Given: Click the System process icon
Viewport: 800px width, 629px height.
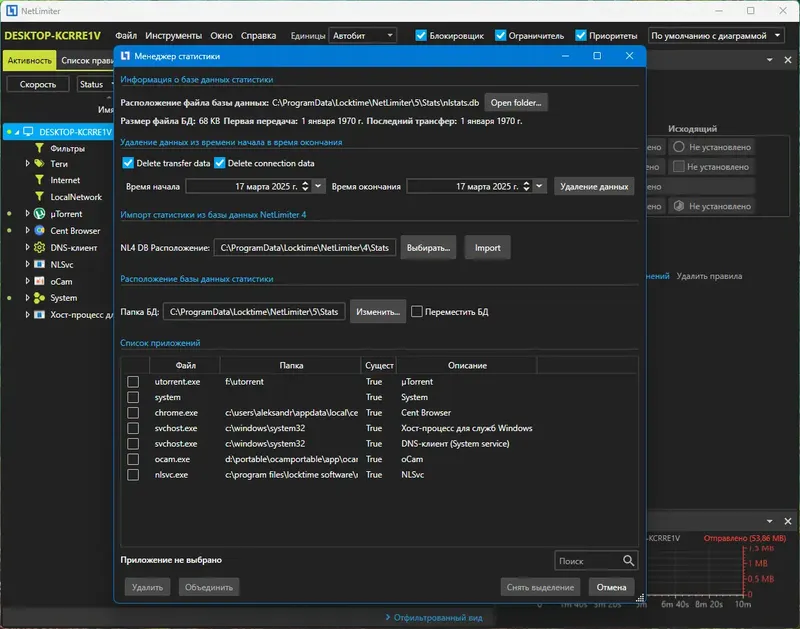Looking at the screenshot, I should (x=40, y=298).
